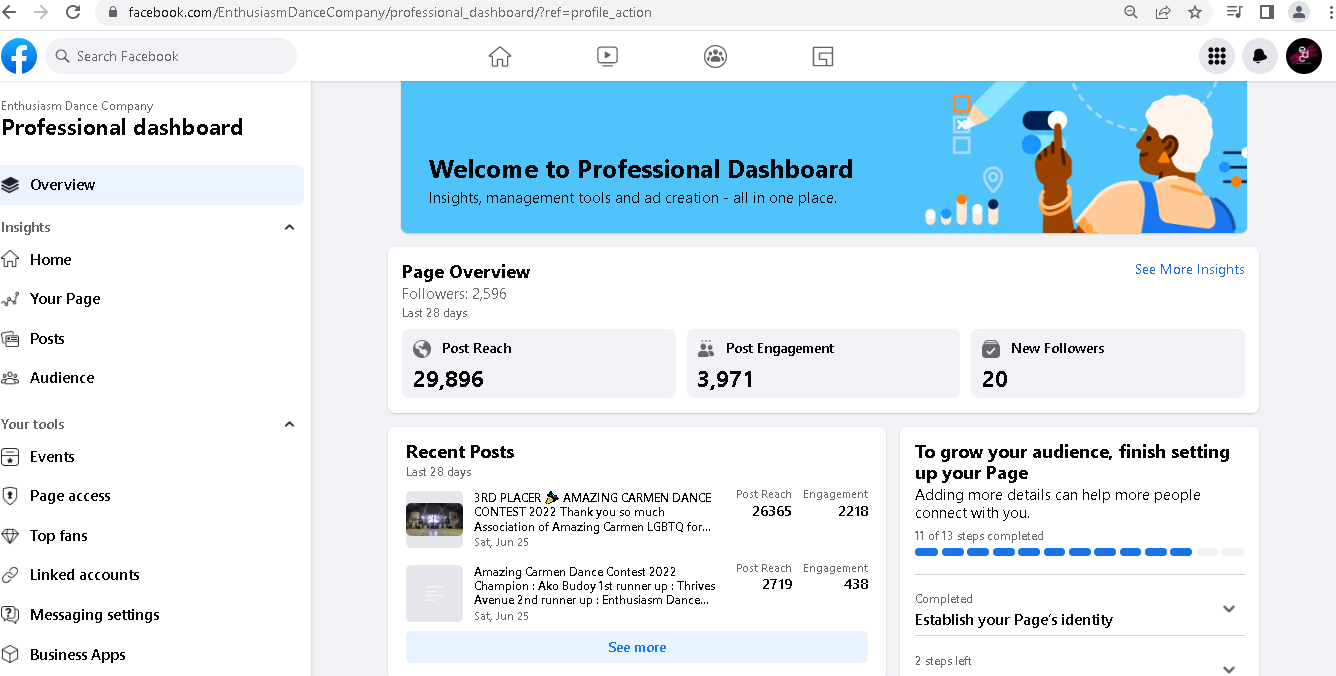The image size is (1336, 676).
Task: Click the browser back arrow
Action: coord(10,12)
